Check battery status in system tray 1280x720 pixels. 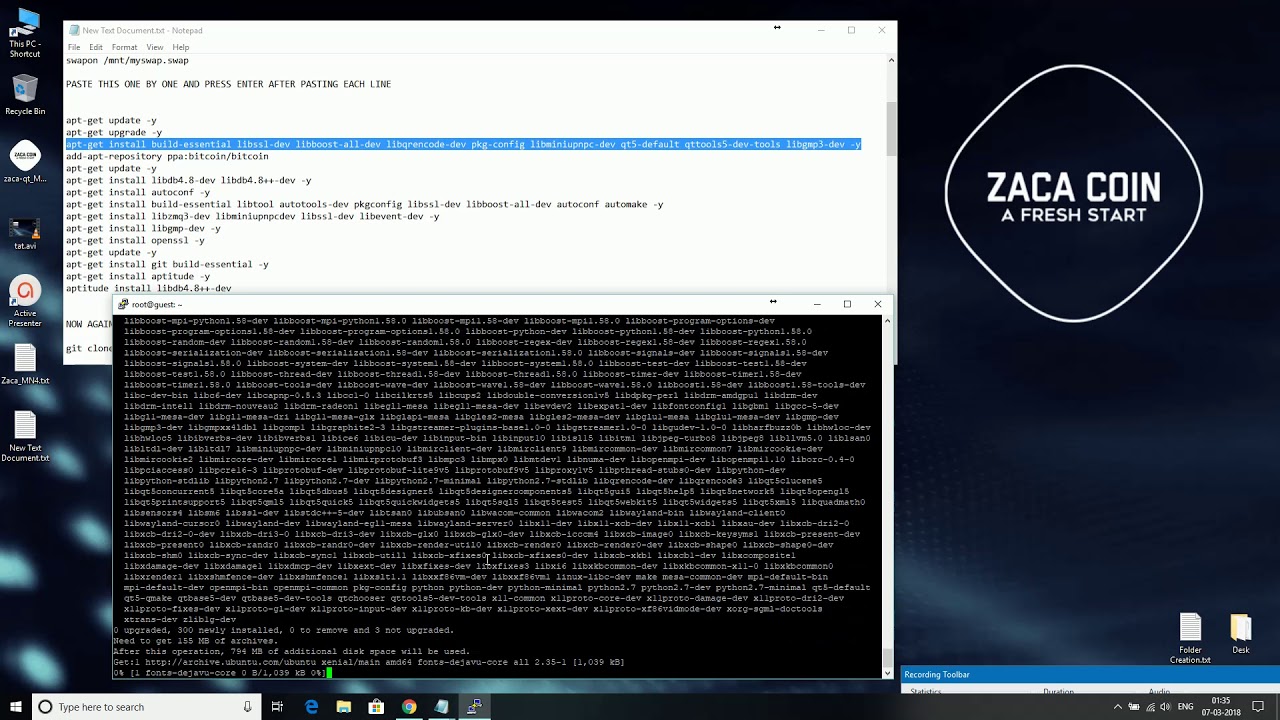[1134, 707]
